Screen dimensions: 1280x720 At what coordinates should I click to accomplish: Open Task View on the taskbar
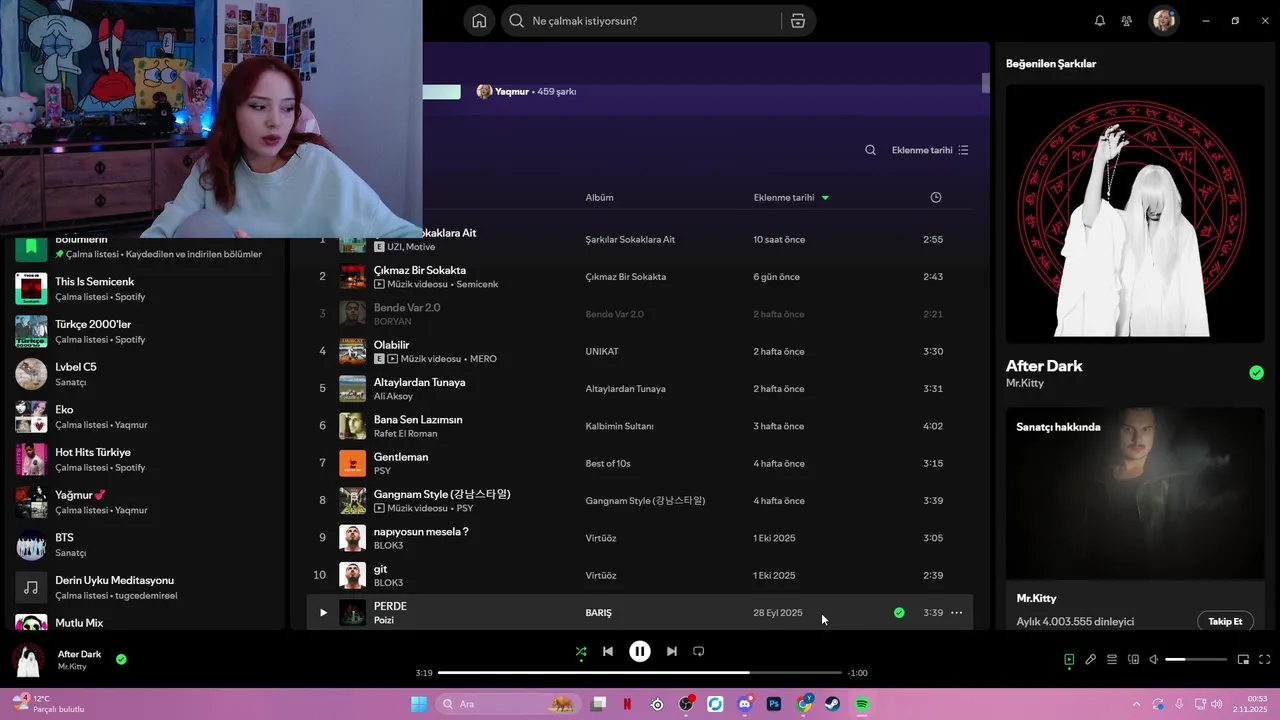point(598,704)
